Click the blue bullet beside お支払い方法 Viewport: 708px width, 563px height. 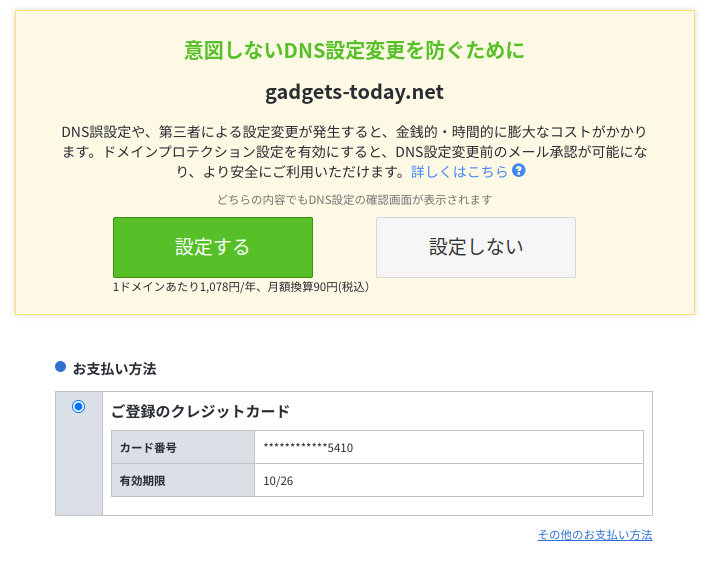(61, 367)
